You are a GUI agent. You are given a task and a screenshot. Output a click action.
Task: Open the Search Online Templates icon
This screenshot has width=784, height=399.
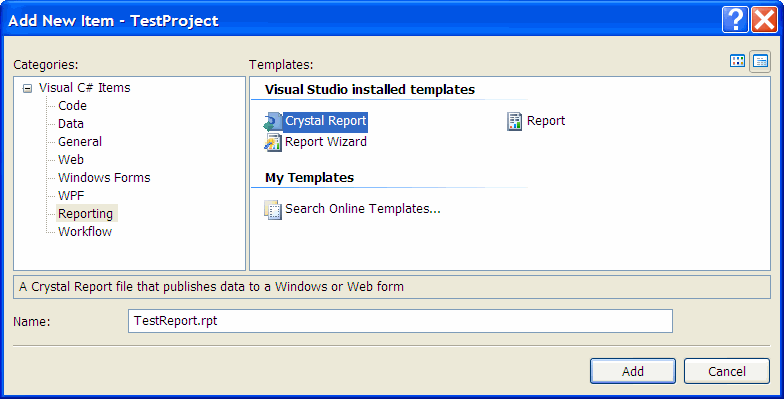(273, 210)
